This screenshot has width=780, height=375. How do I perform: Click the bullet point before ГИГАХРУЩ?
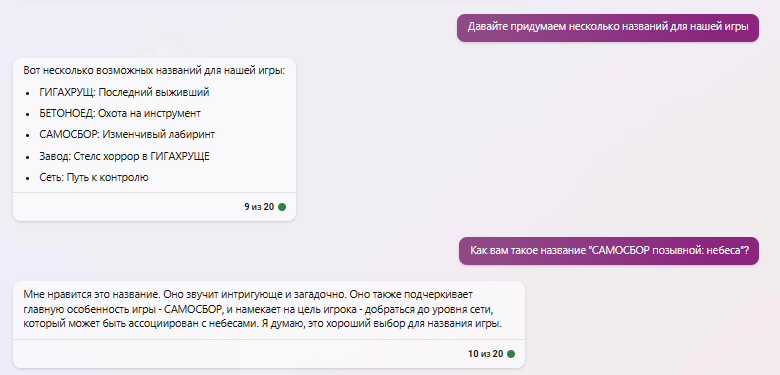pos(27,93)
